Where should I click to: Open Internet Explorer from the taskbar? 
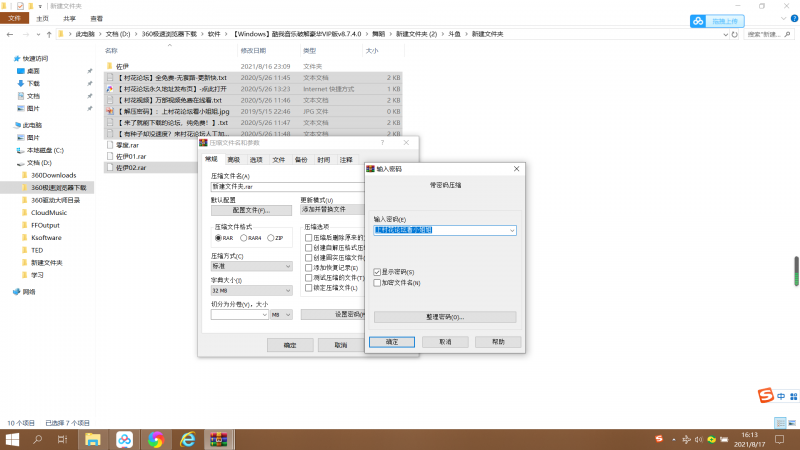point(186,439)
